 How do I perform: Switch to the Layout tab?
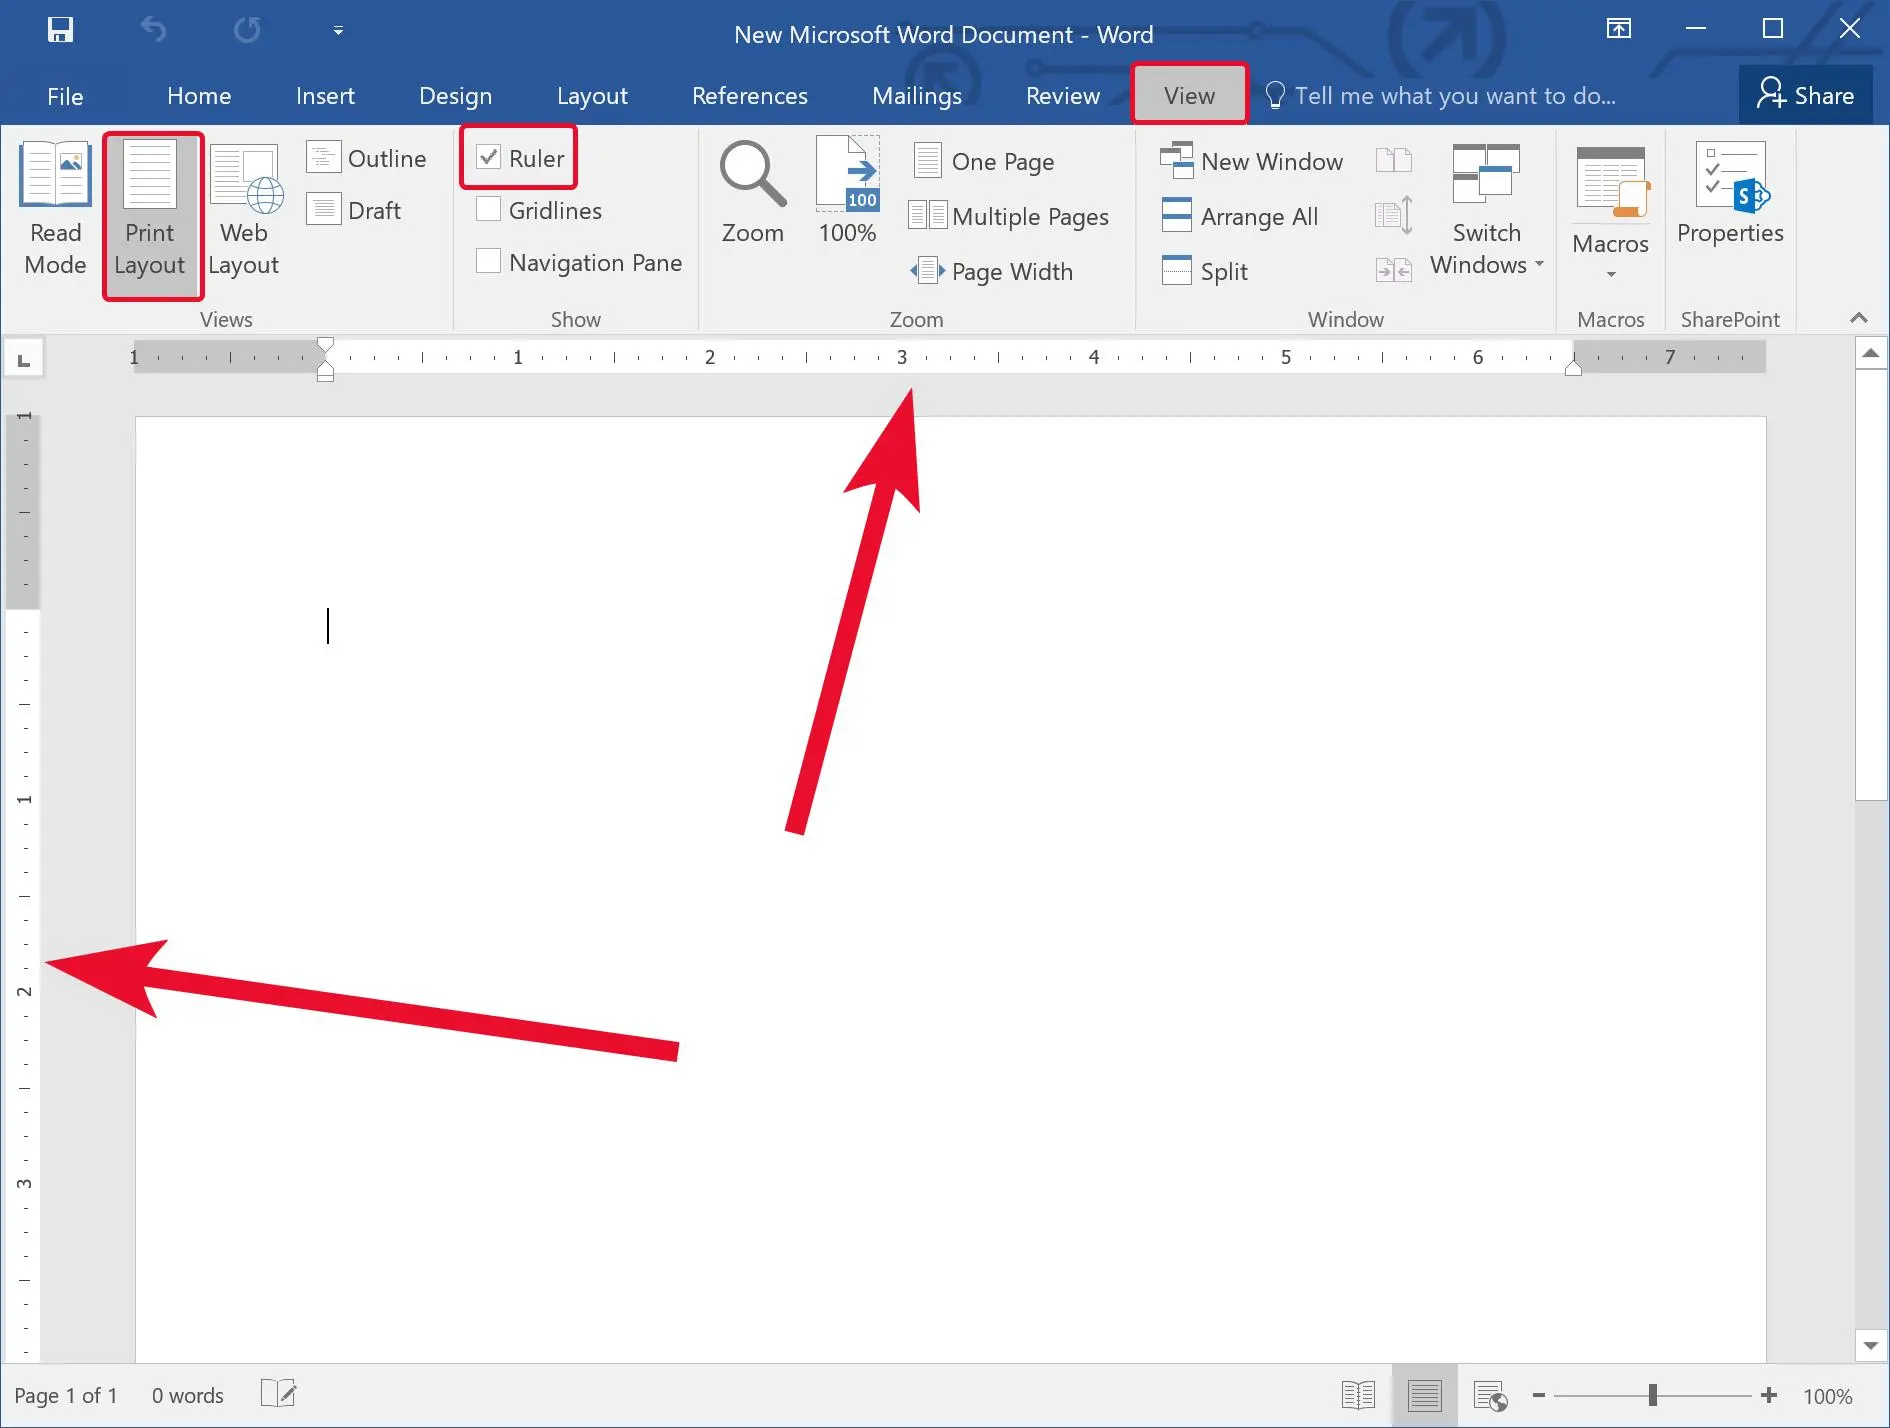pyautogui.click(x=592, y=96)
